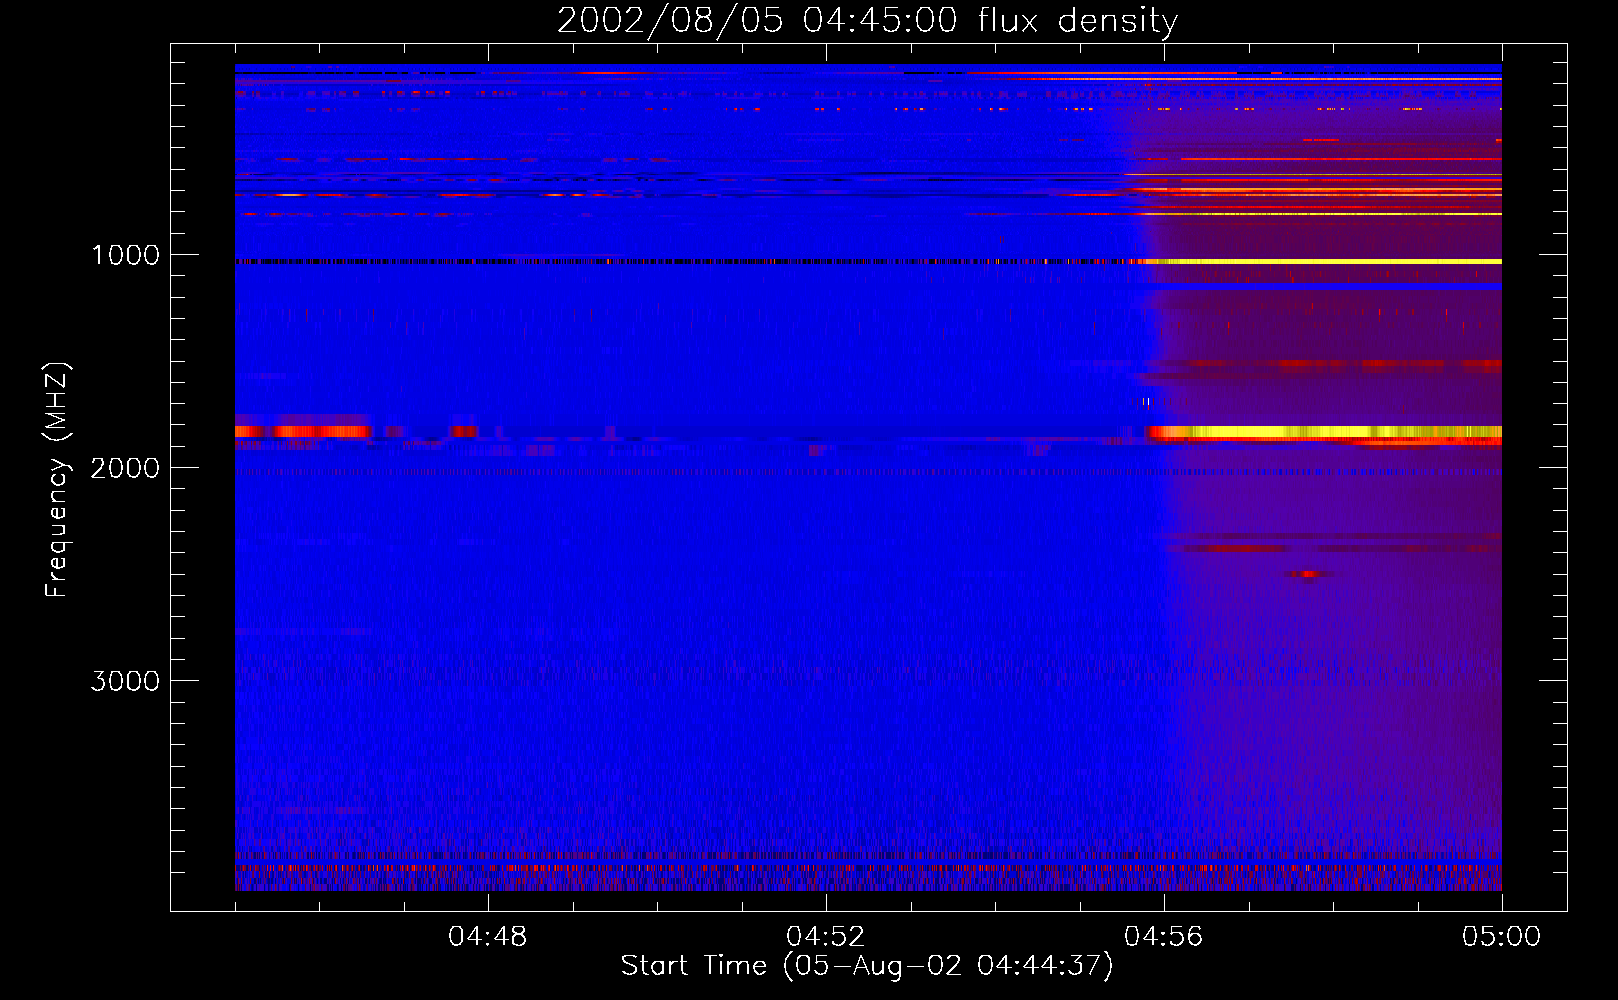
Task: Select the 'Start Time (05-Aug-02 04:44:37)' axis label
Action: (867, 966)
